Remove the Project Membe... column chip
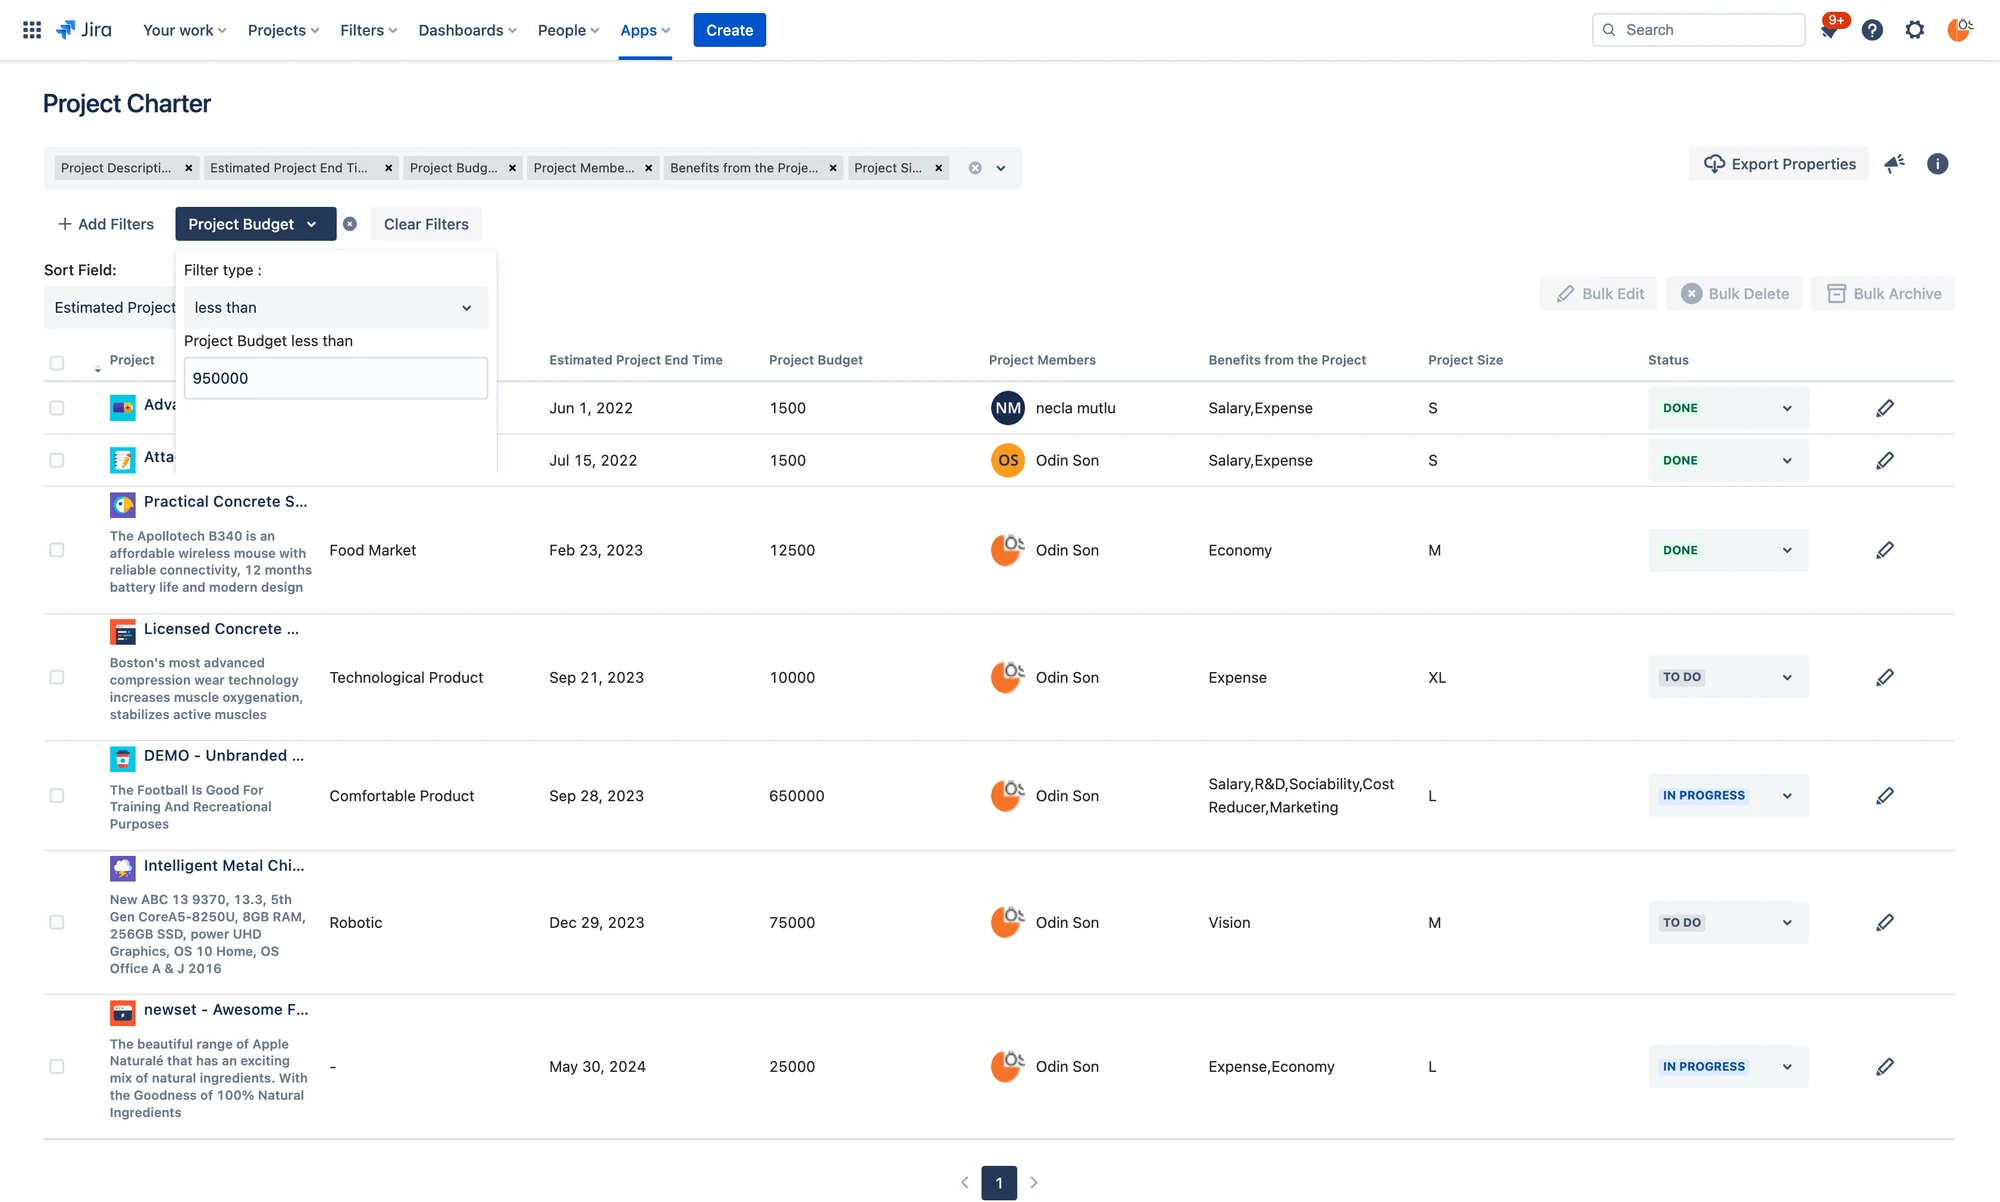The width and height of the screenshot is (2000, 1202). coord(648,168)
